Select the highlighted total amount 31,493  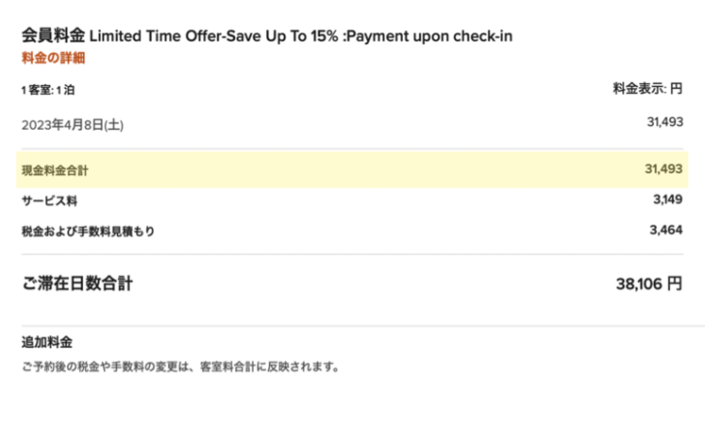point(663,169)
